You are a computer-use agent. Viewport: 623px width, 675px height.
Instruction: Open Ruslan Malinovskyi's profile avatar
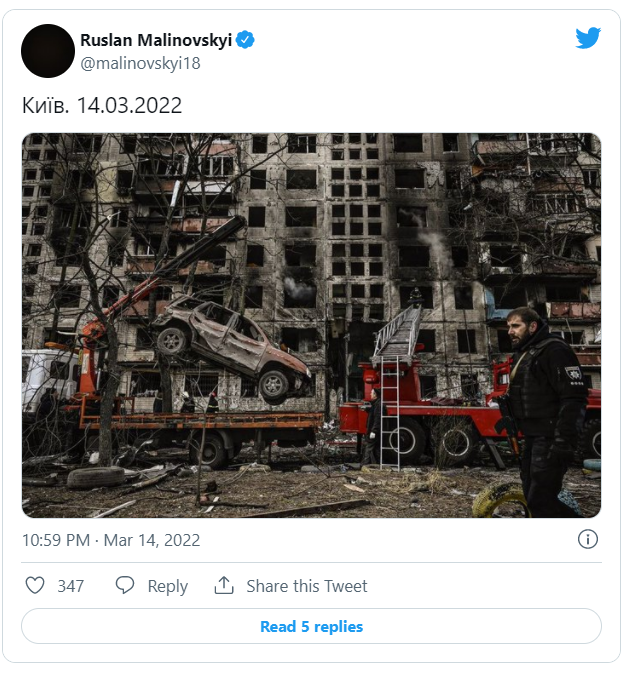coord(48,51)
